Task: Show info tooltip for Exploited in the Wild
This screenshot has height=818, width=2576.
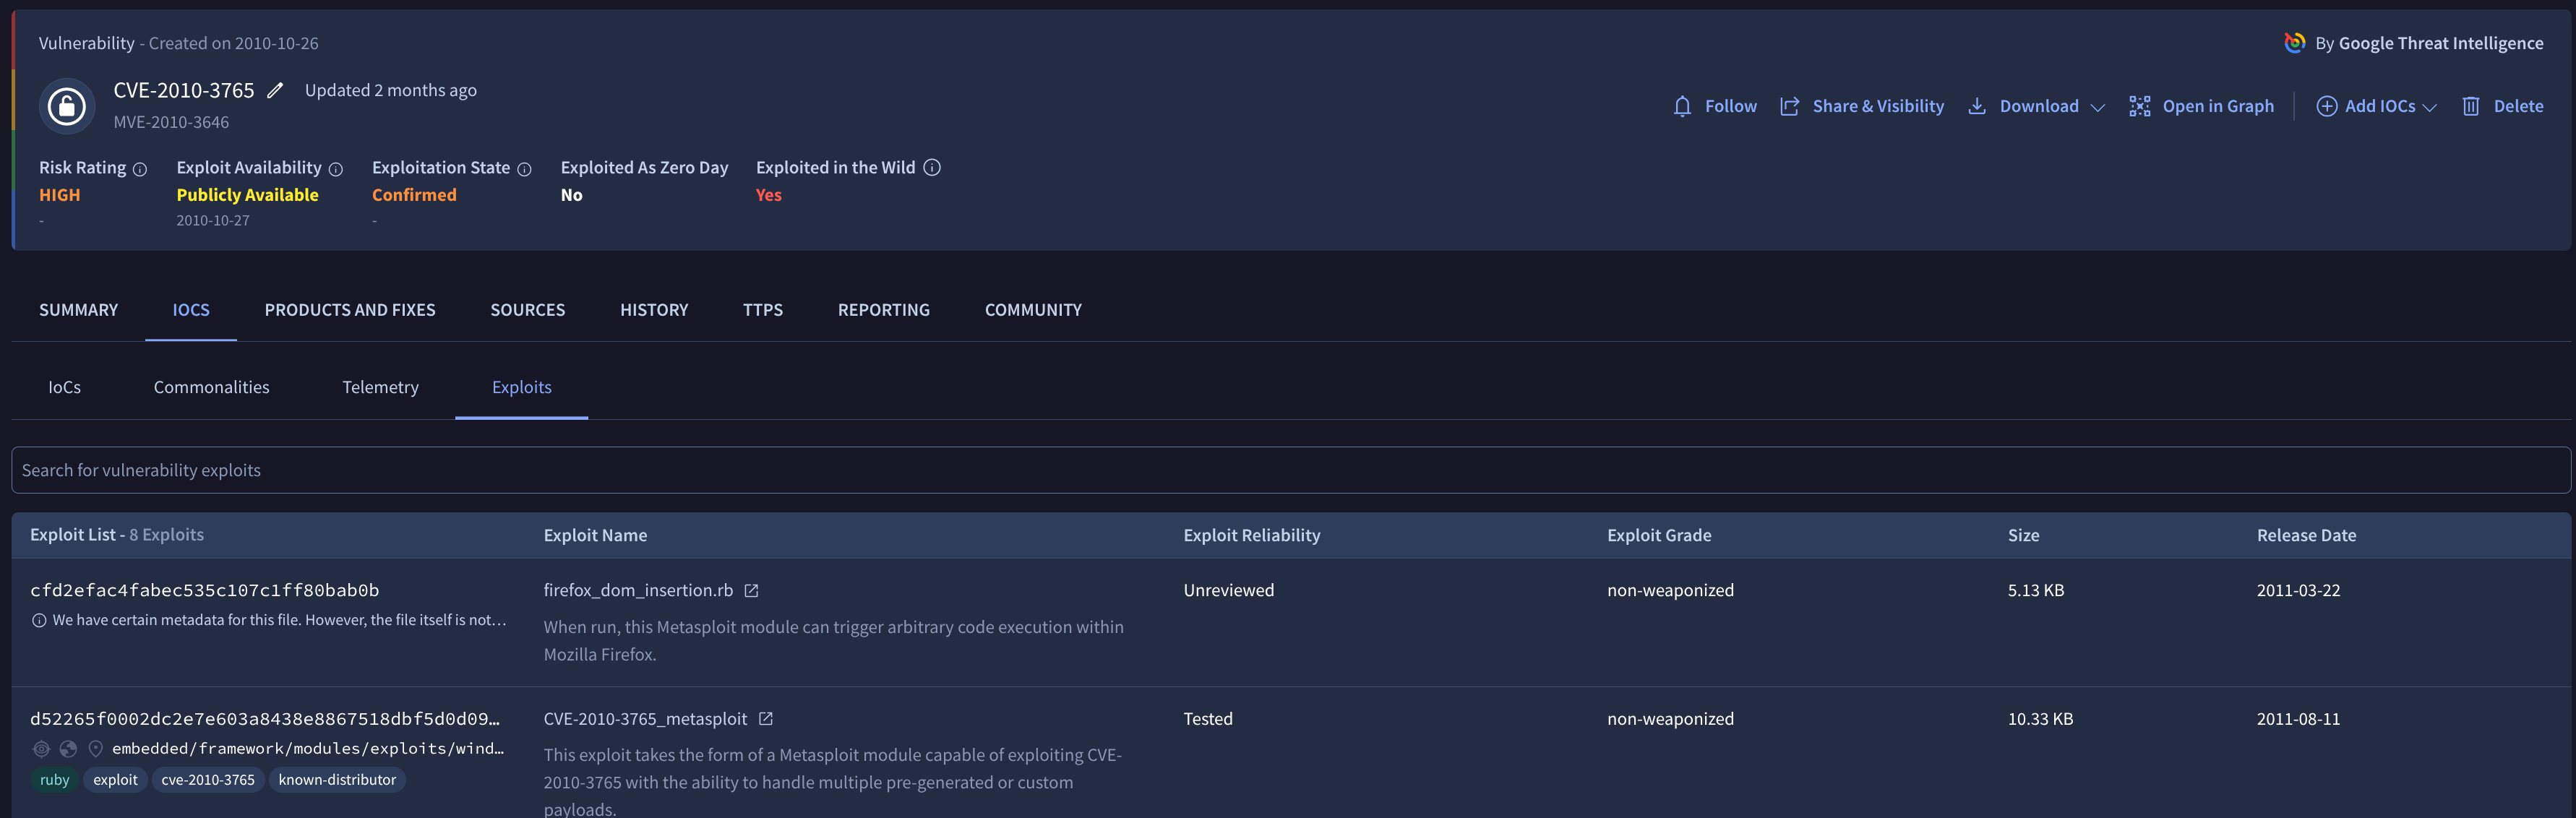Action: [931, 167]
